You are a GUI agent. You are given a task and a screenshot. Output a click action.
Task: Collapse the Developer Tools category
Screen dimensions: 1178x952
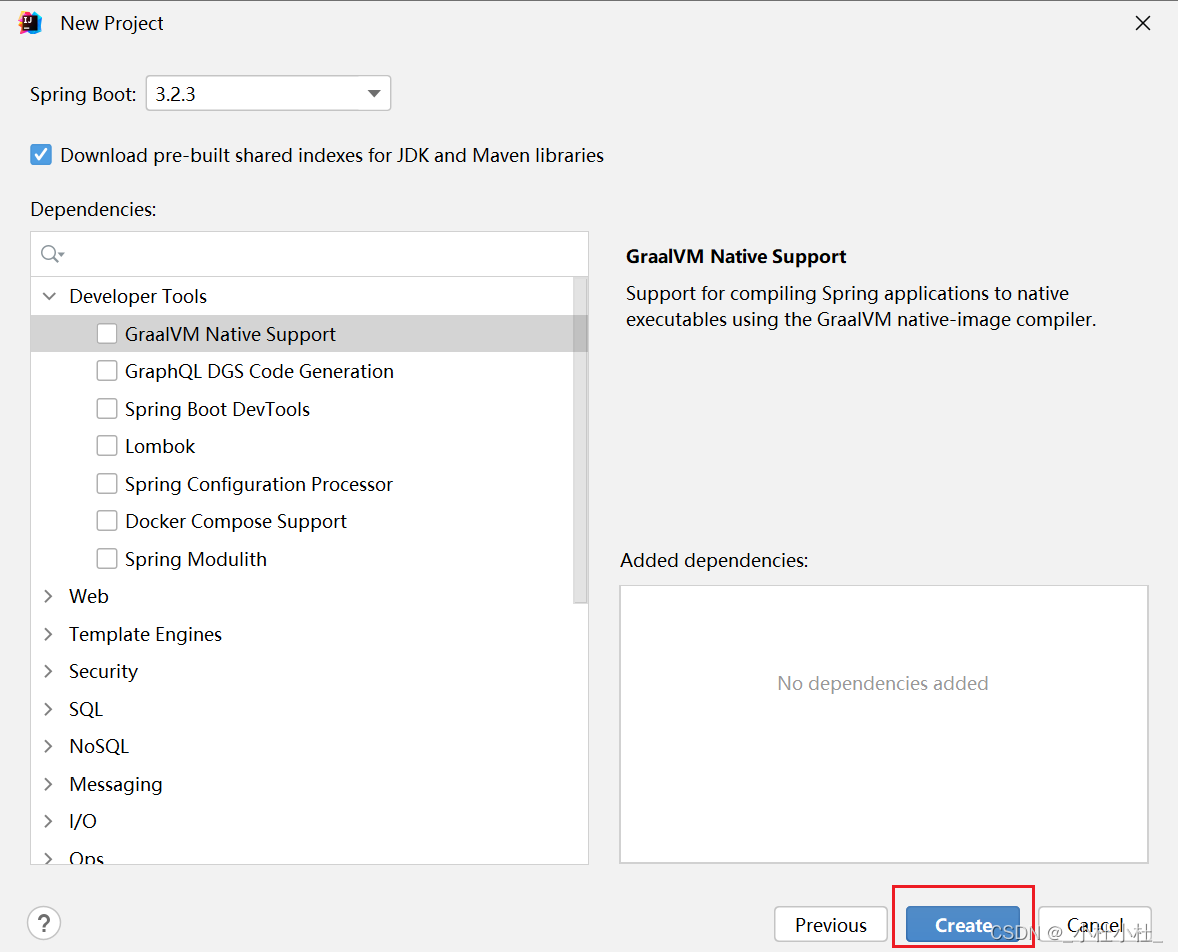pos(50,296)
